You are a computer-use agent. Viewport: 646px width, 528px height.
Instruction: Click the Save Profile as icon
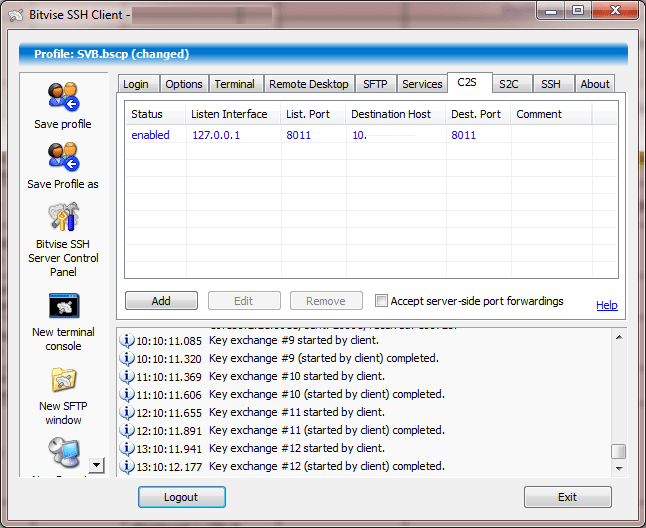pos(63,158)
